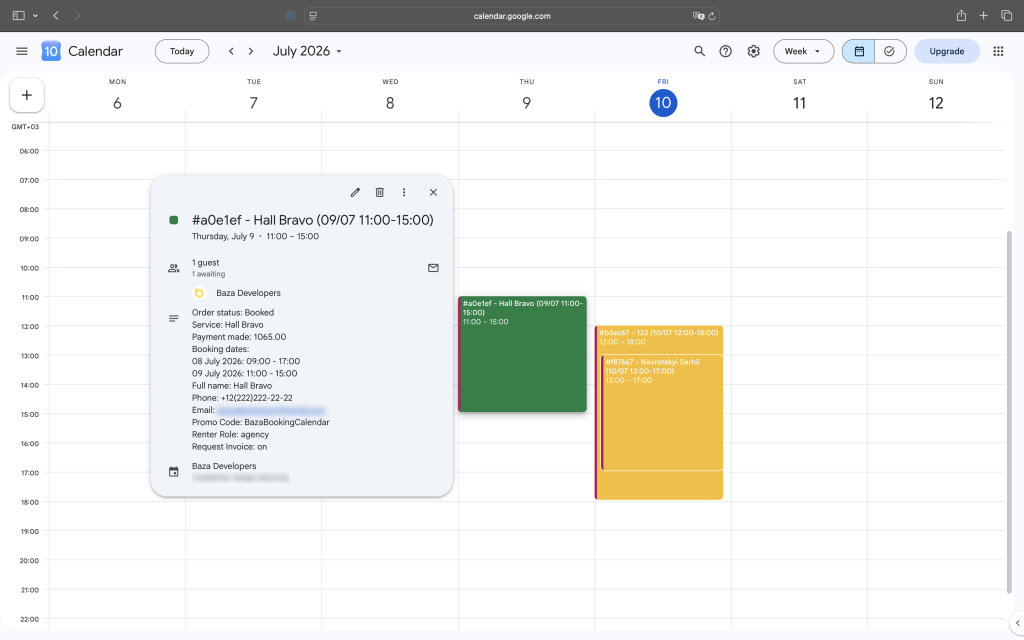1024x640 pixels.
Task: Click the Baza Developers guest avatar
Action: coord(199,293)
